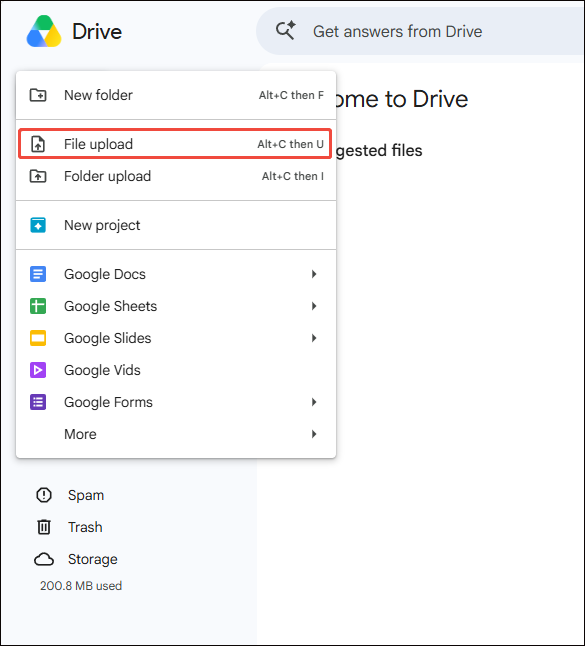Click the Drive title text

(x=97, y=32)
